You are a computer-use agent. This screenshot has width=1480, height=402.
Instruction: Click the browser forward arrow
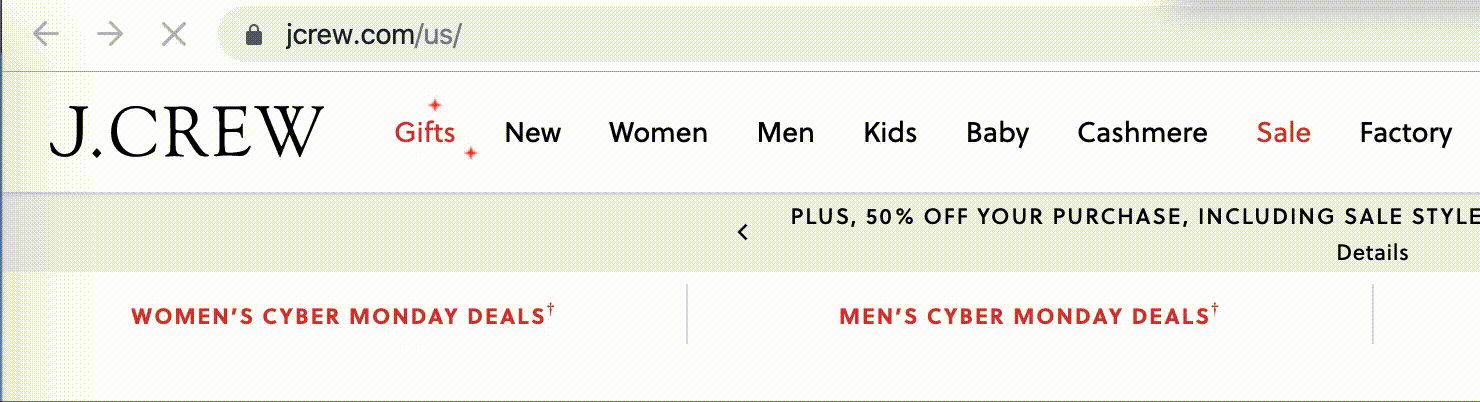pos(109,35)
